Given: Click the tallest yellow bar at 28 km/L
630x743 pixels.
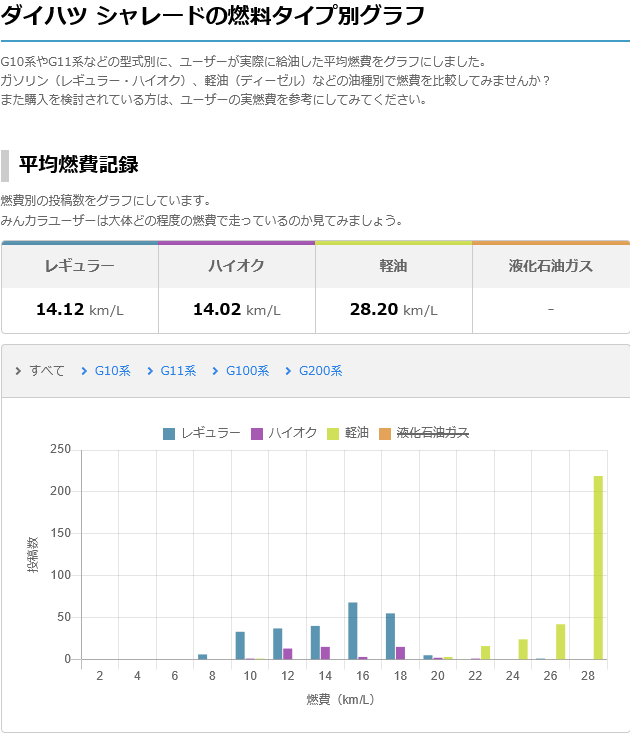Looking at the screenshot, I should 598,567.
